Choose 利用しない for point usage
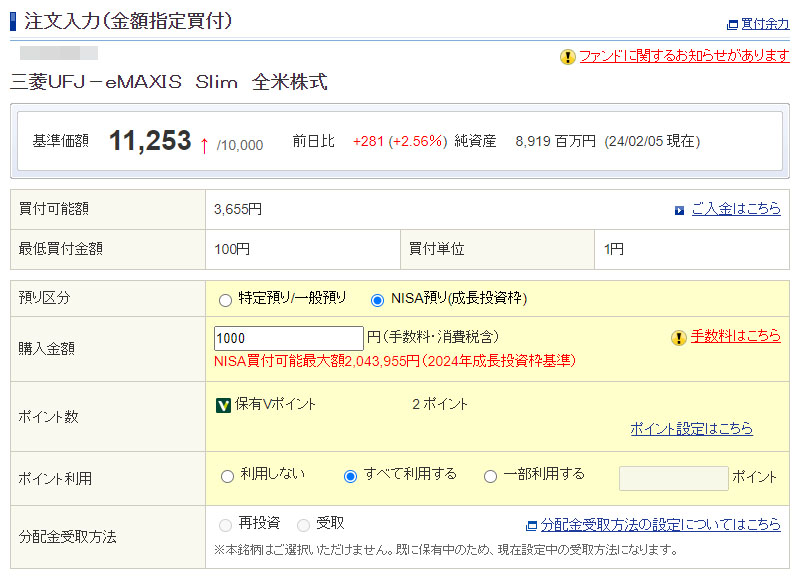Viewport: 800px width, 581px height. [x=227, y=476]
